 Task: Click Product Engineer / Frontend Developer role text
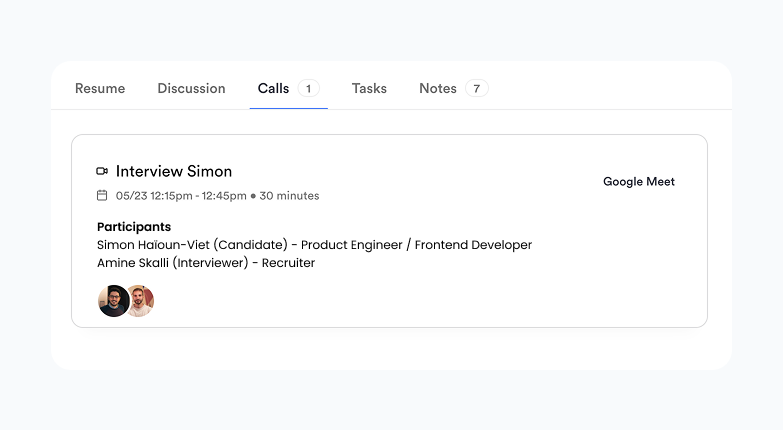tap(416, 245)
